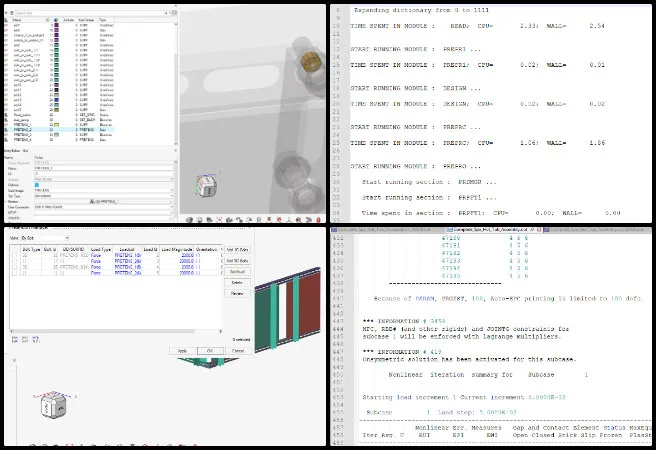
Task: Check the third row checkbox in pretension table
Action: (x=13, y=266)
